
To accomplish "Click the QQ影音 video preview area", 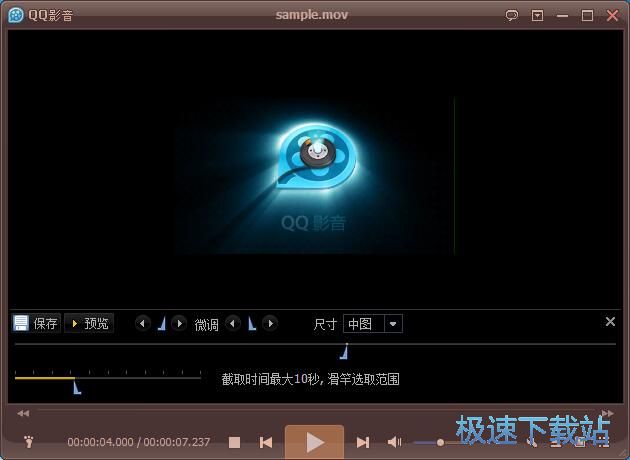I will pyautogui.click(x=315, y=169).
